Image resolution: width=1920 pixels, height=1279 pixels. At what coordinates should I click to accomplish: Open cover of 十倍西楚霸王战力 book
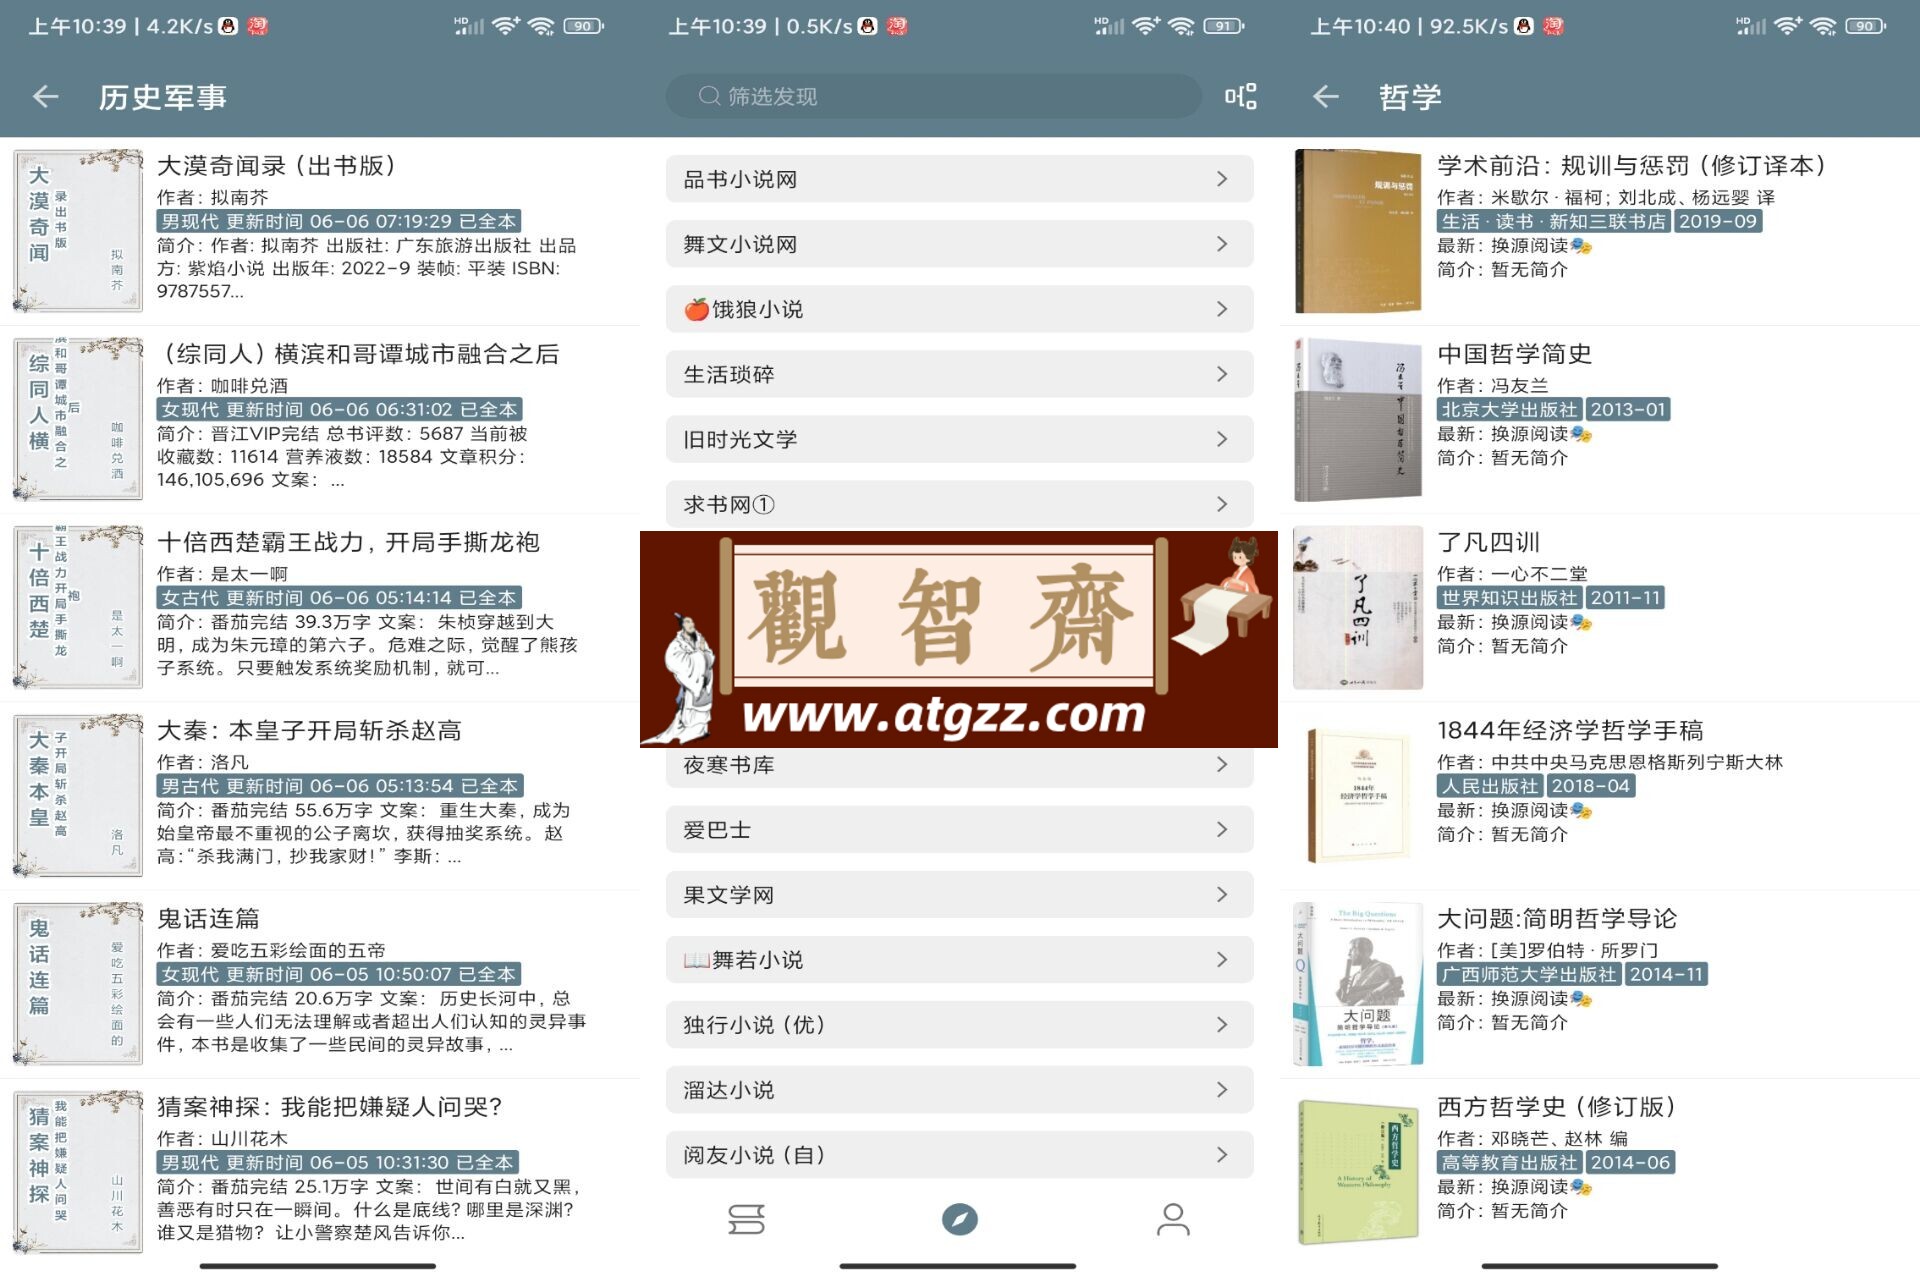[78, 607]
